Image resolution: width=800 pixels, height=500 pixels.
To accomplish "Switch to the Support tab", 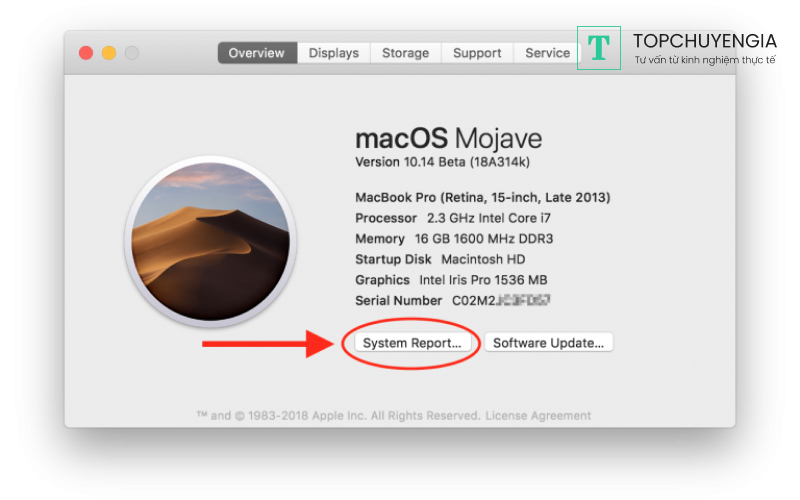I will (x=477, y=53).
